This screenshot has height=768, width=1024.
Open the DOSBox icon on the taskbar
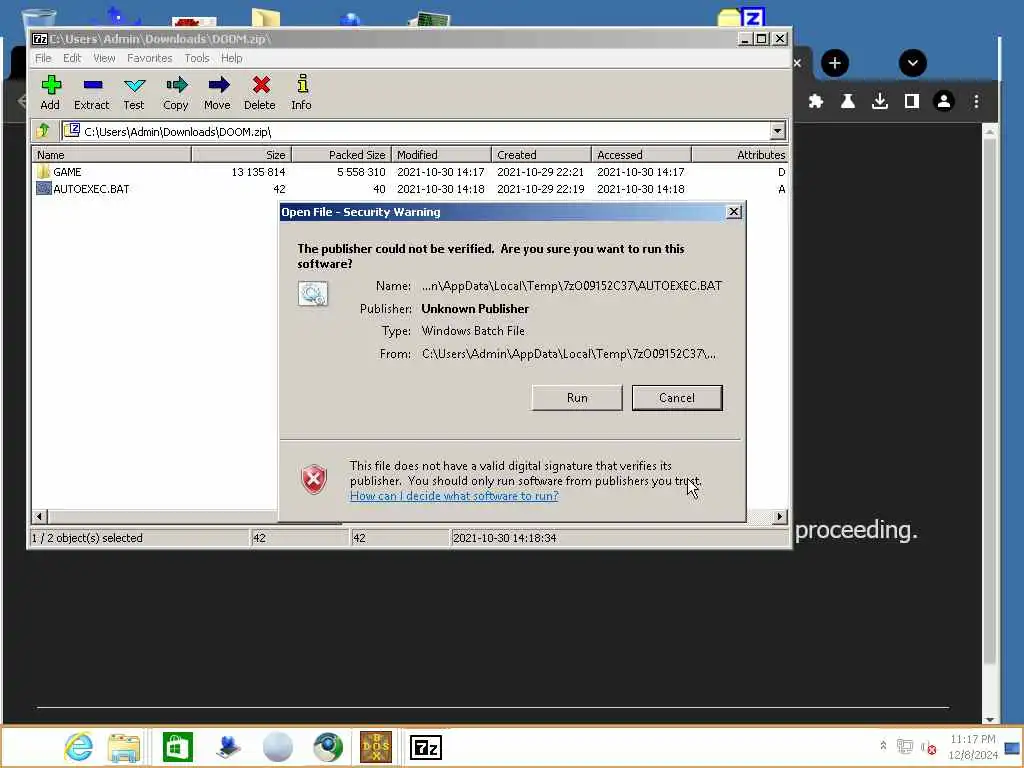(376, 747)
